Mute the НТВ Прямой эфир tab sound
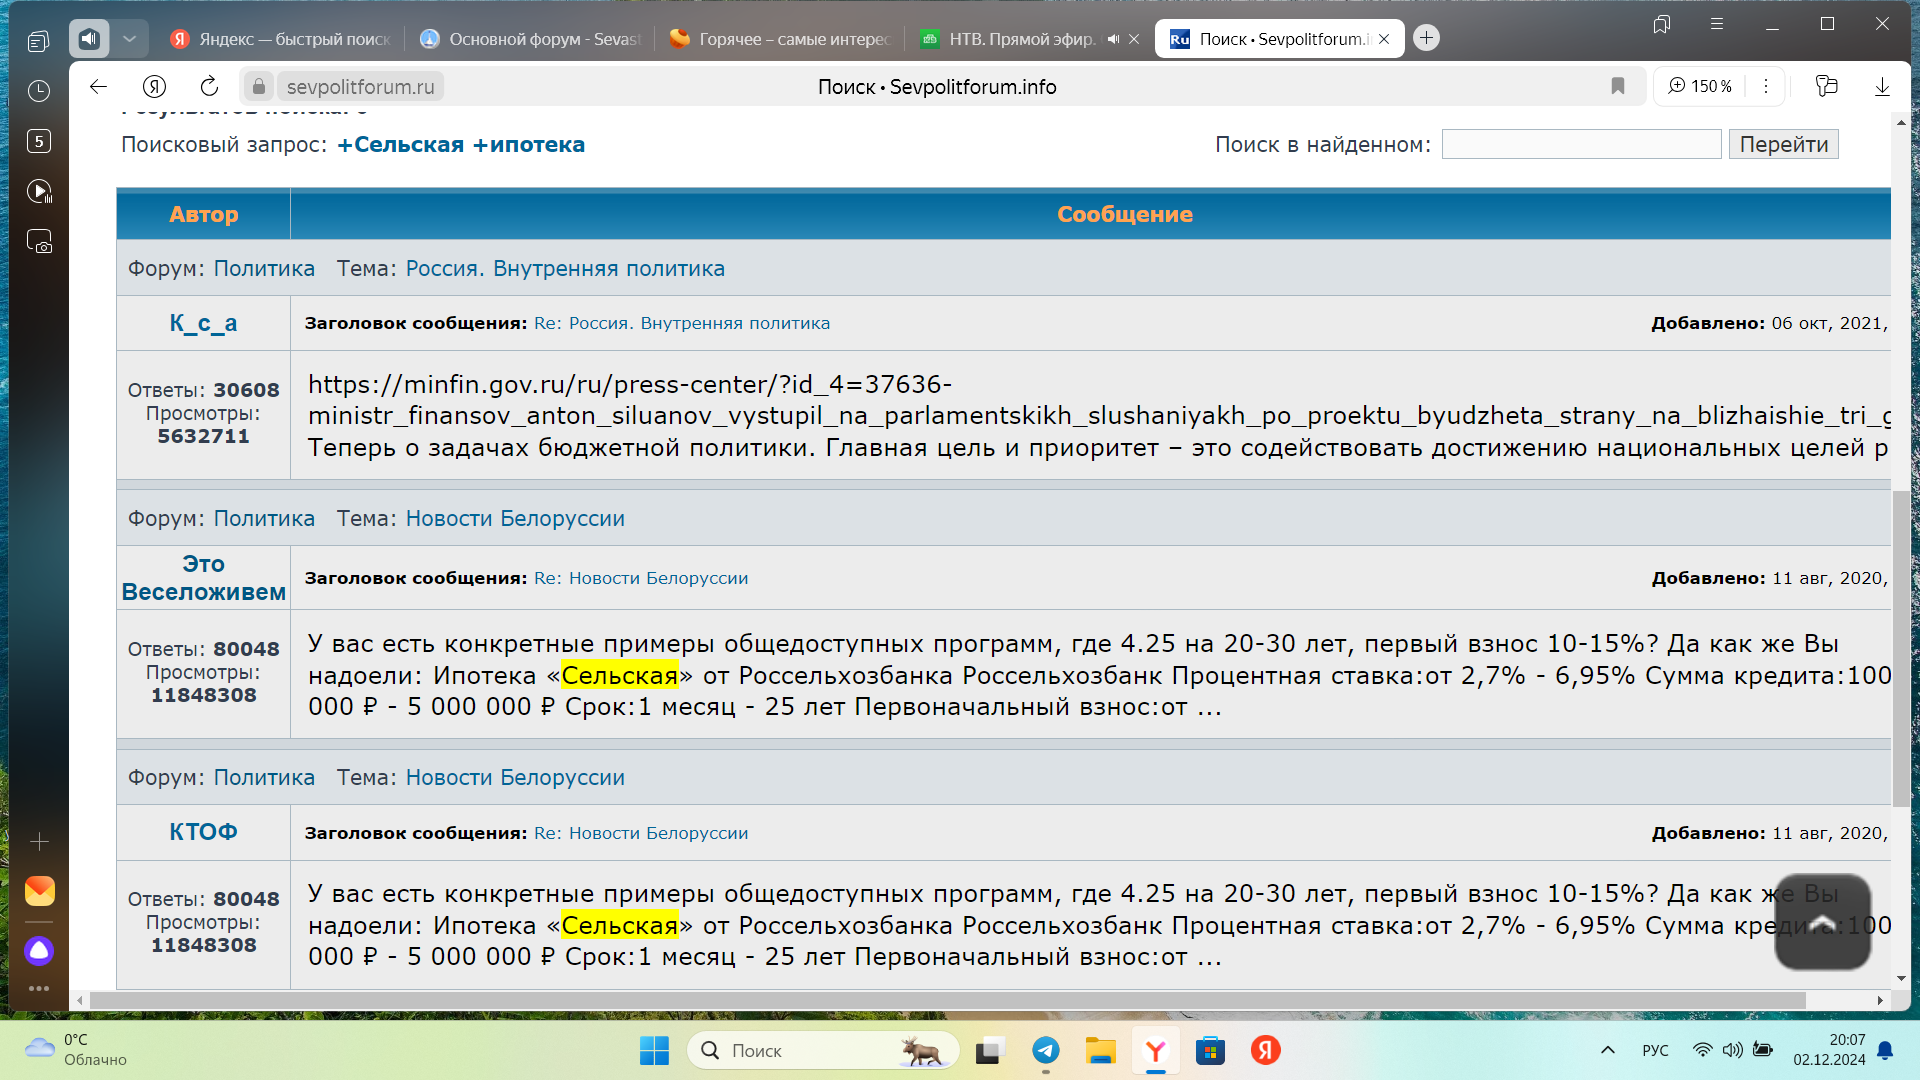The width and height of the screenshot is (1920, 1080). tap(1113, 39)
